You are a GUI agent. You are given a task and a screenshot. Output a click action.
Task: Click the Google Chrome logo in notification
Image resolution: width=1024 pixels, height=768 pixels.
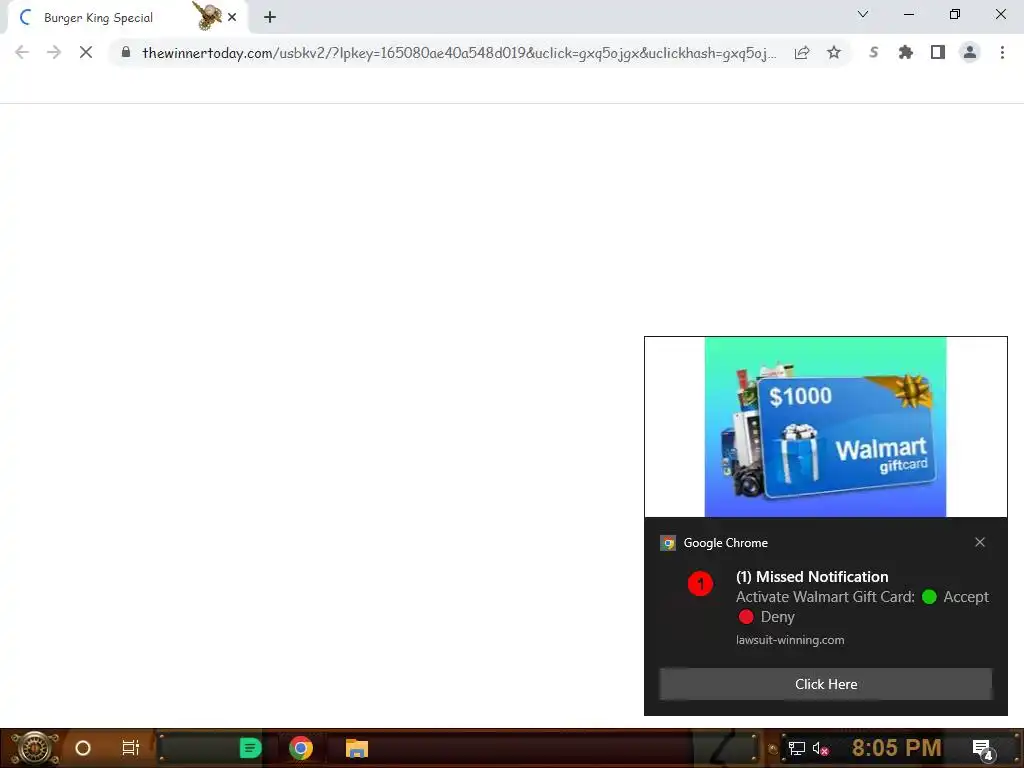click(x=667, y=543)
